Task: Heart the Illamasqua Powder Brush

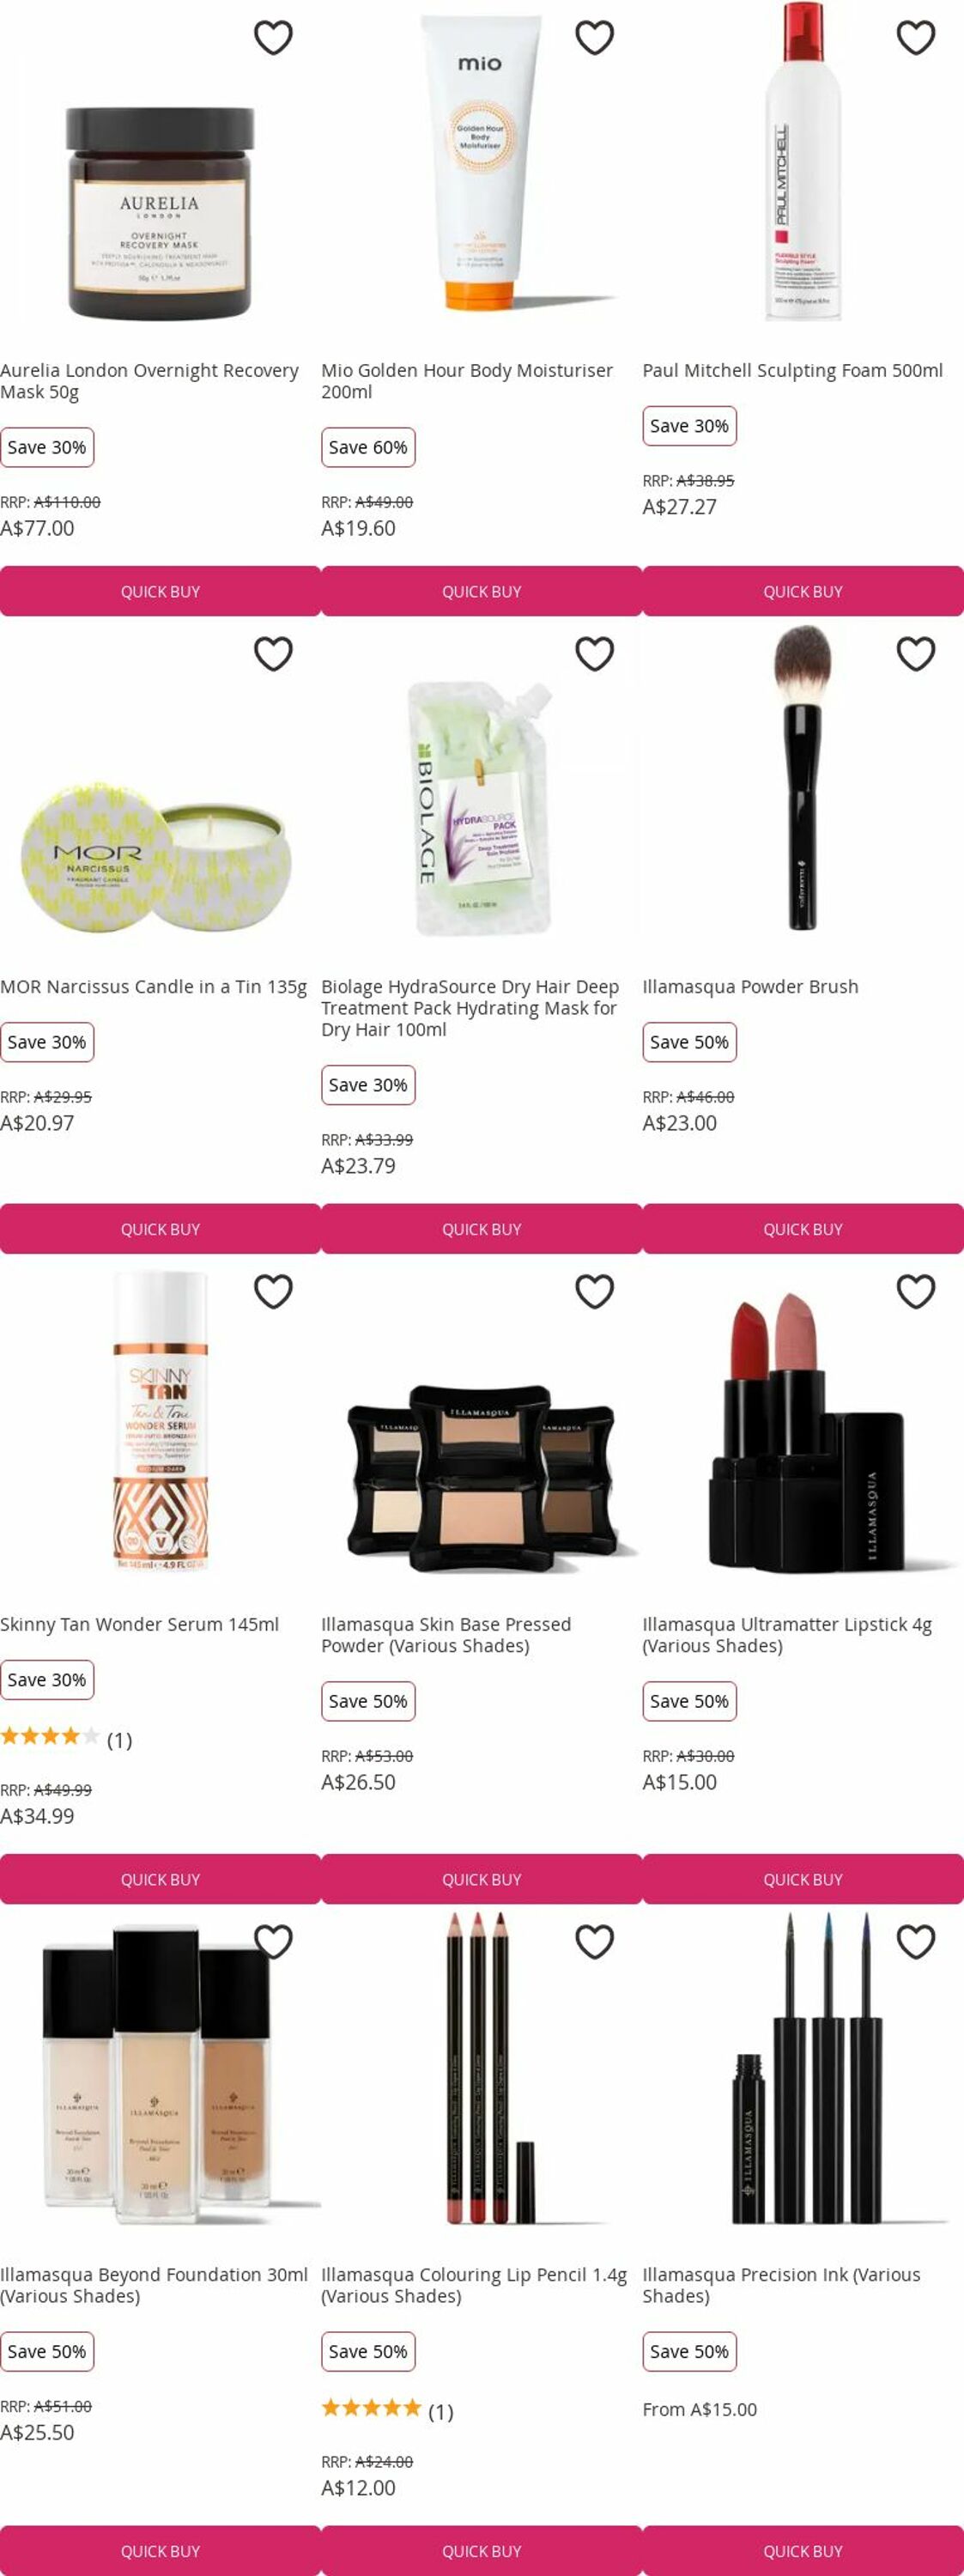Action: (915, 653)
